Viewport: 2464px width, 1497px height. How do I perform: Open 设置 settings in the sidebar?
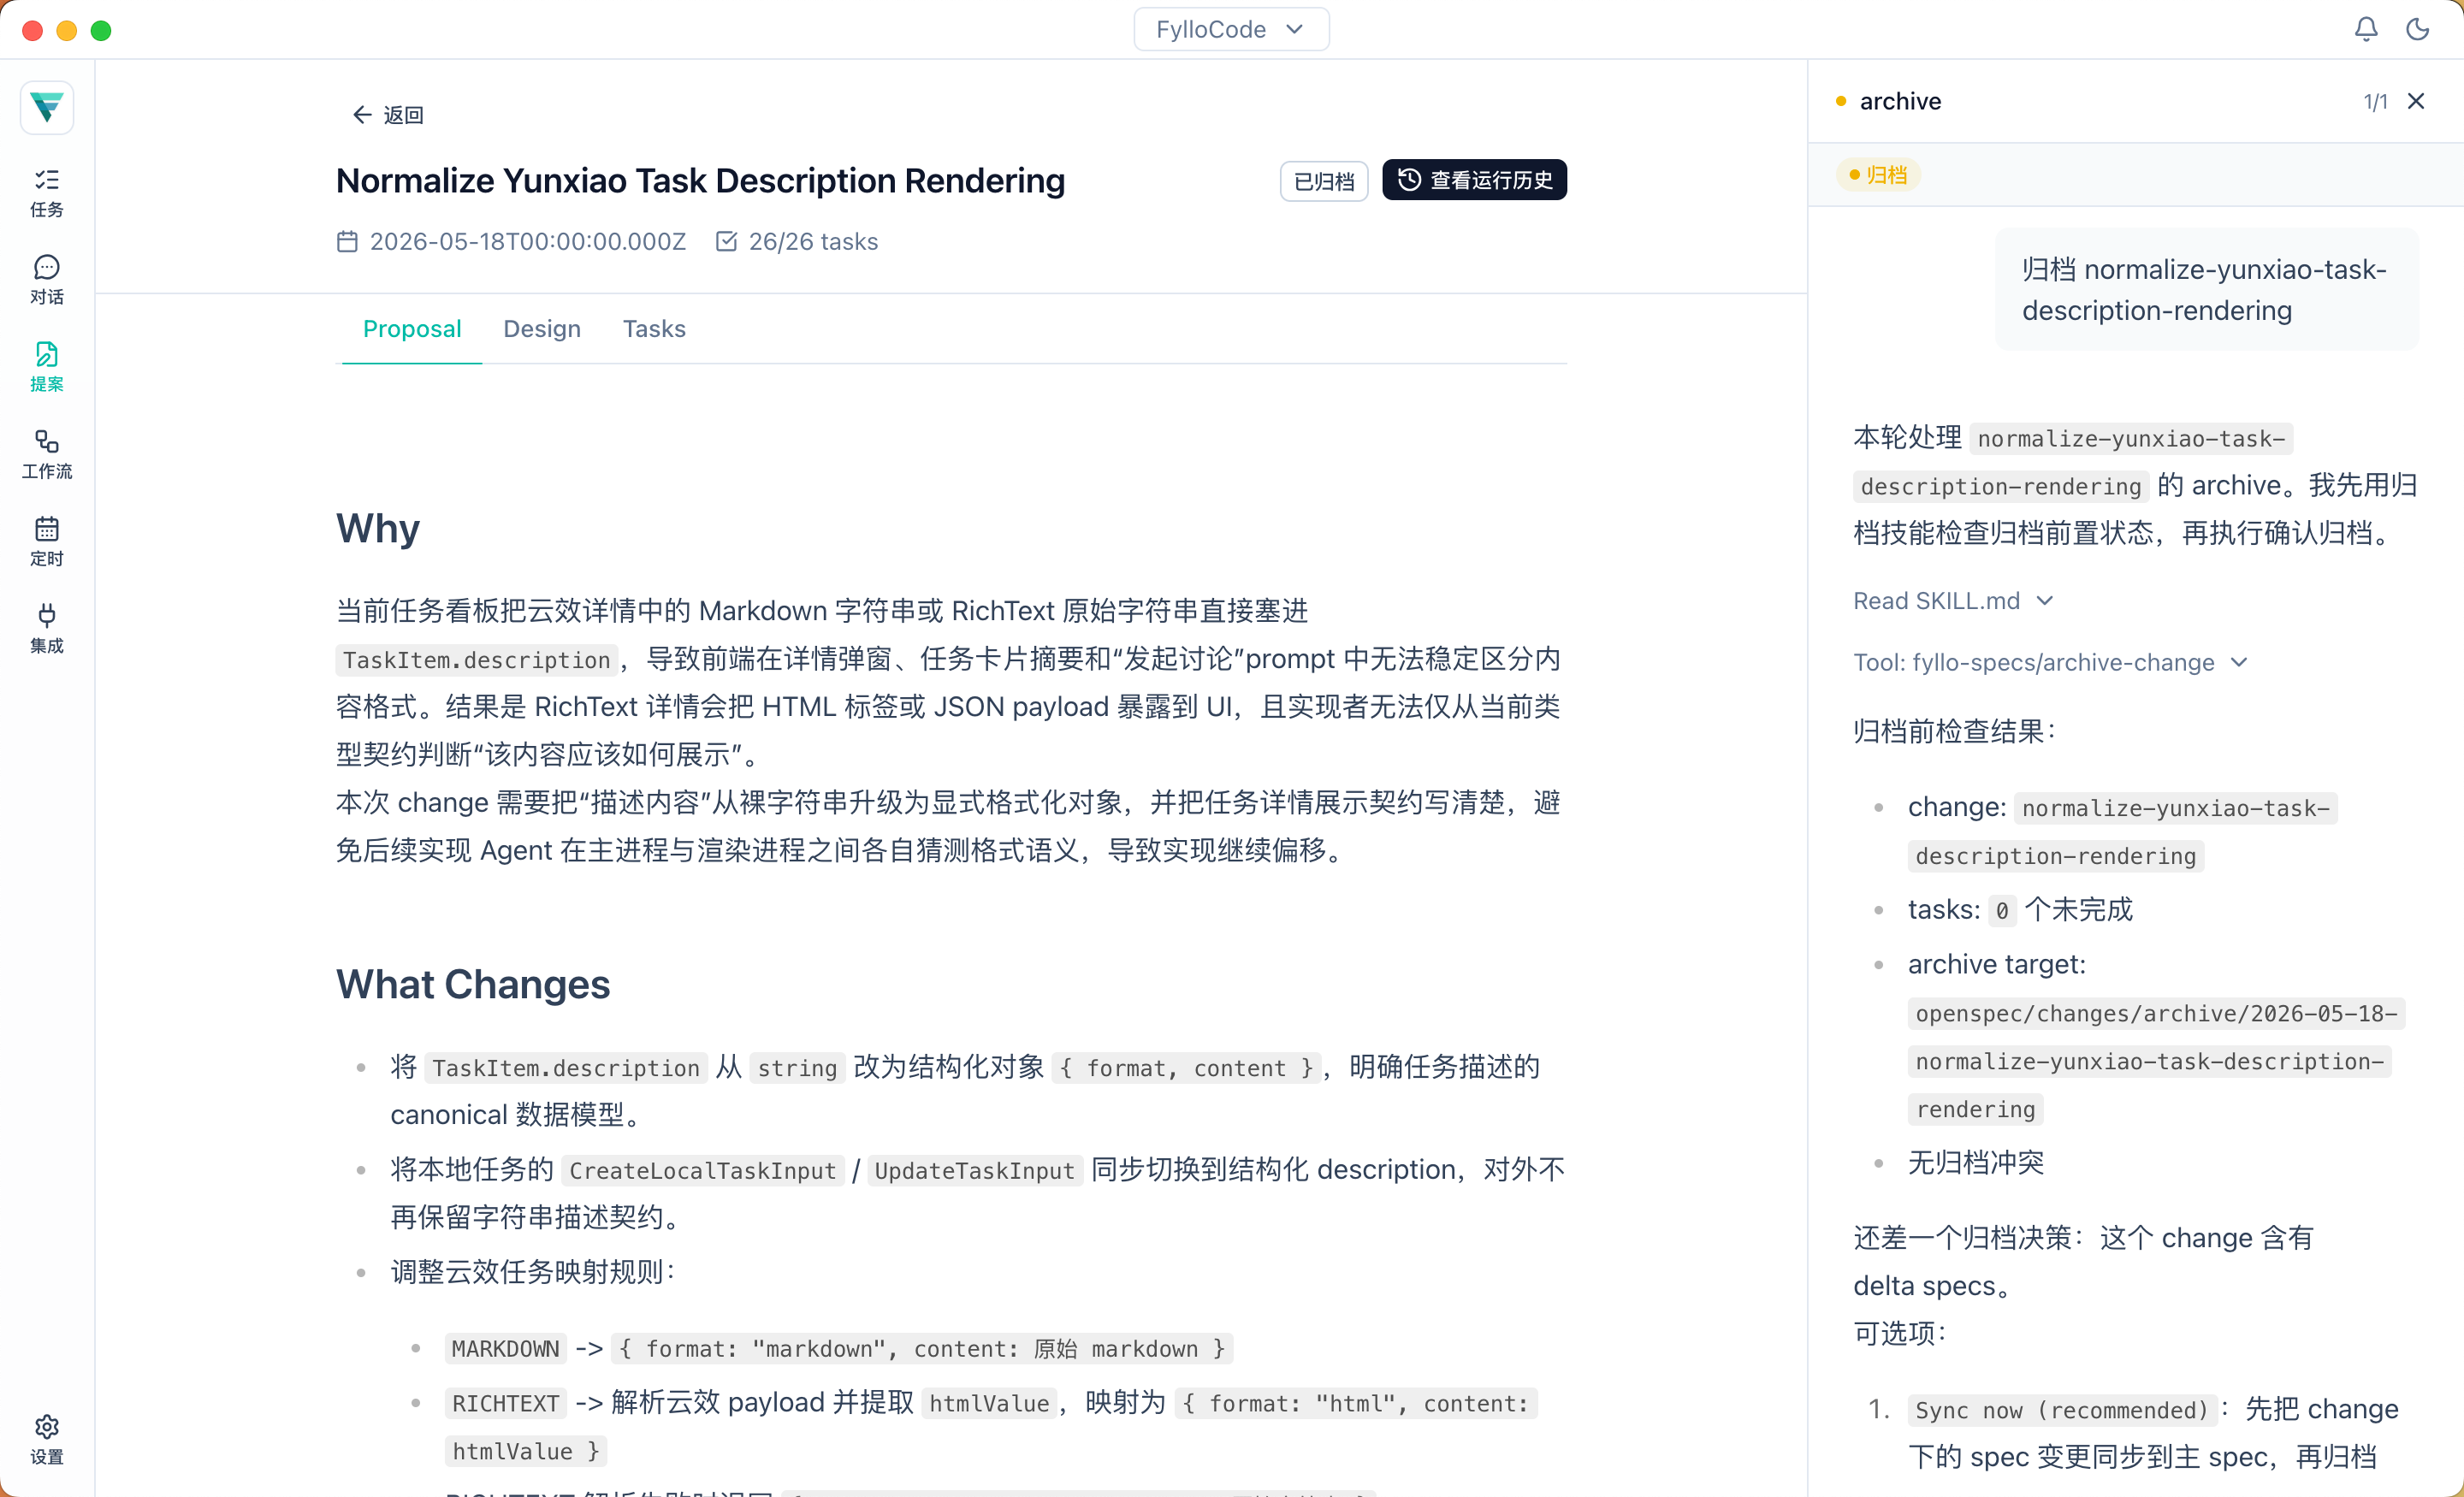[47, 1439]
